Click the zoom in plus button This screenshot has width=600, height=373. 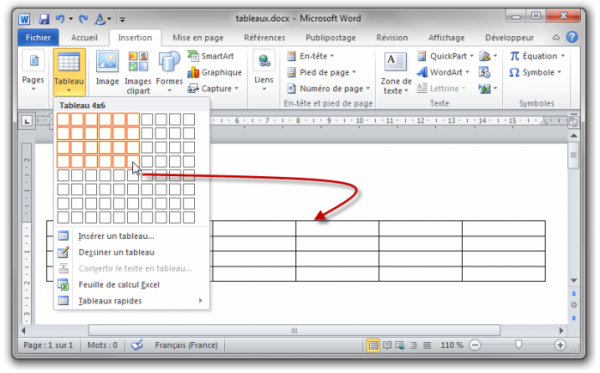[x=560, y=345]
